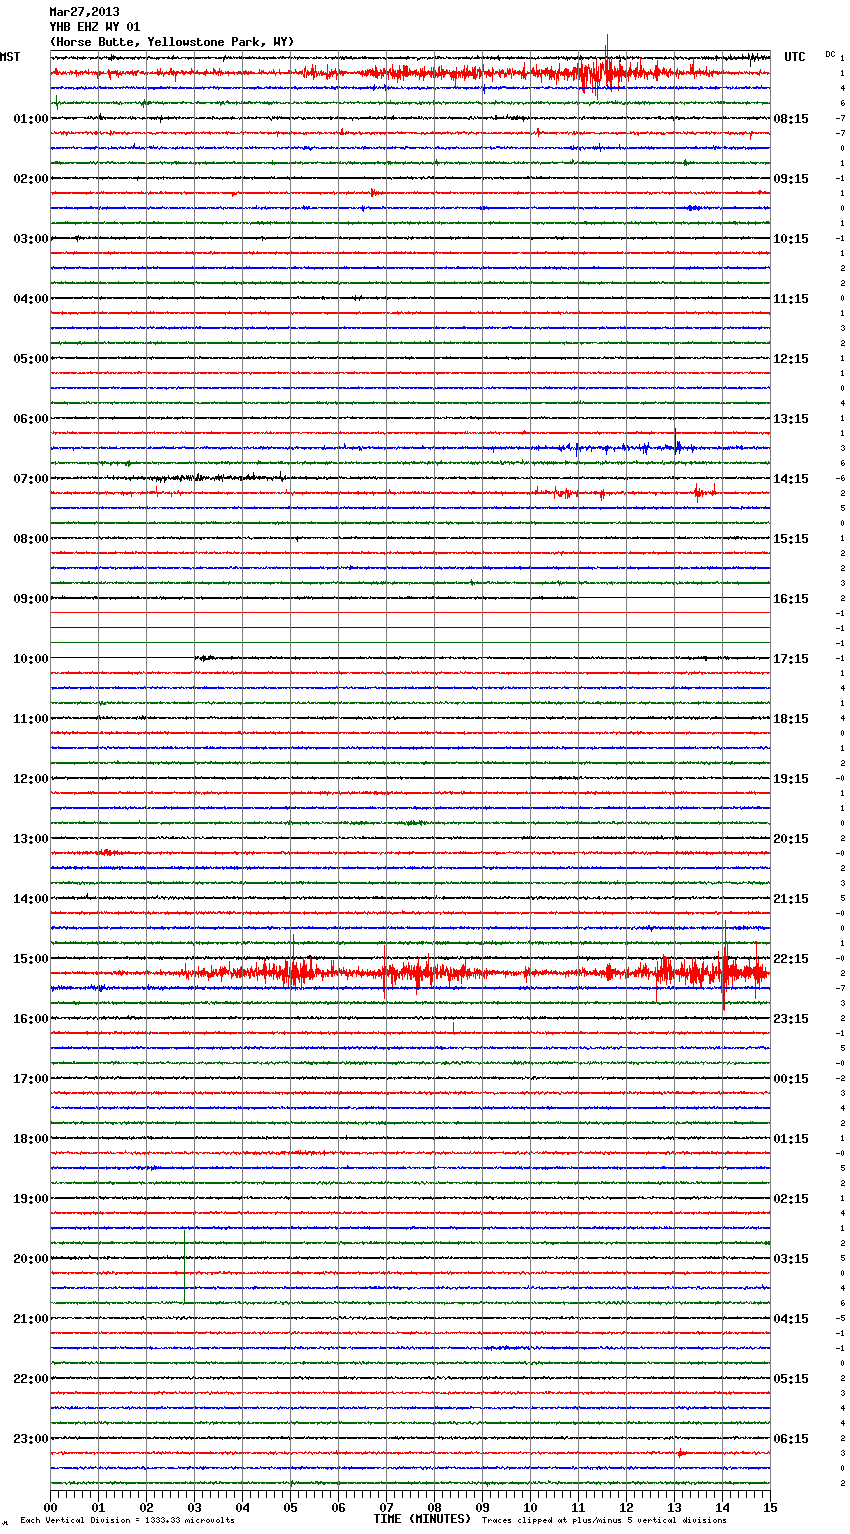Click the 11:15 UTC time label
850x1534 pixels.
[x=791, y=299]
